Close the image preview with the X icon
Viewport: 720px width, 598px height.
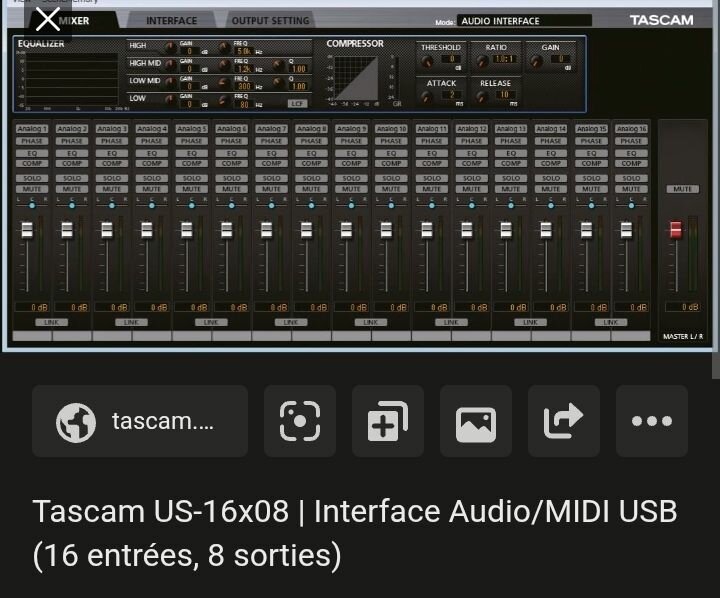(48, 20)
